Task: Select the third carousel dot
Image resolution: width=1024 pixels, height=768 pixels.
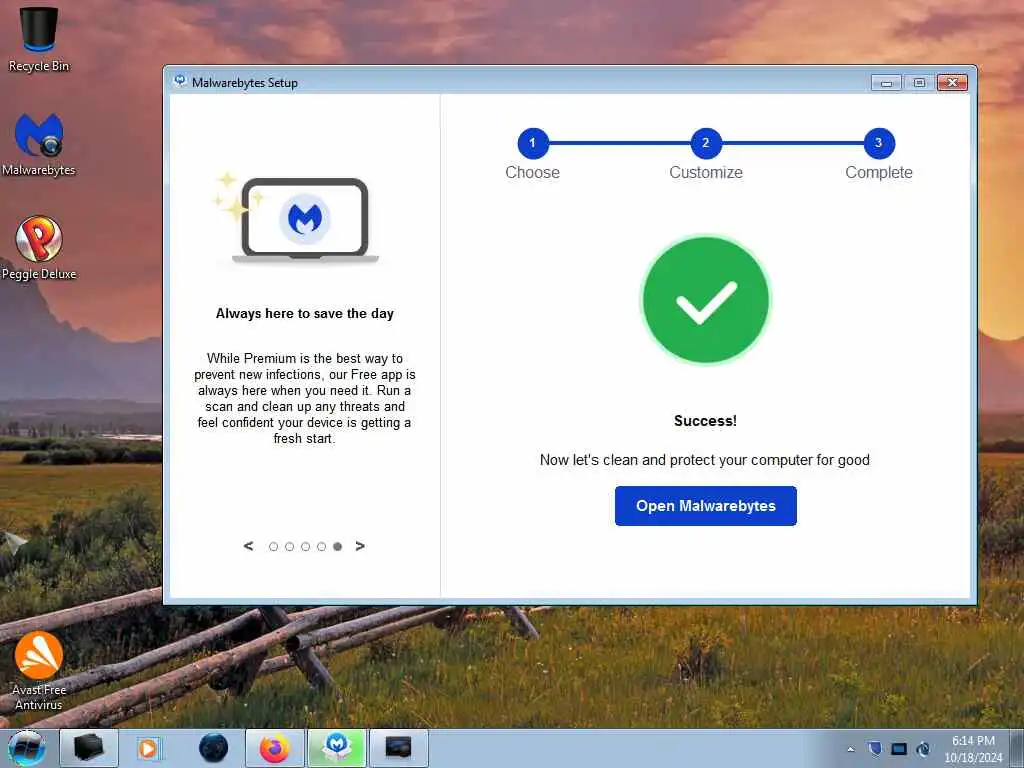Action: click(x=306, y=547)
